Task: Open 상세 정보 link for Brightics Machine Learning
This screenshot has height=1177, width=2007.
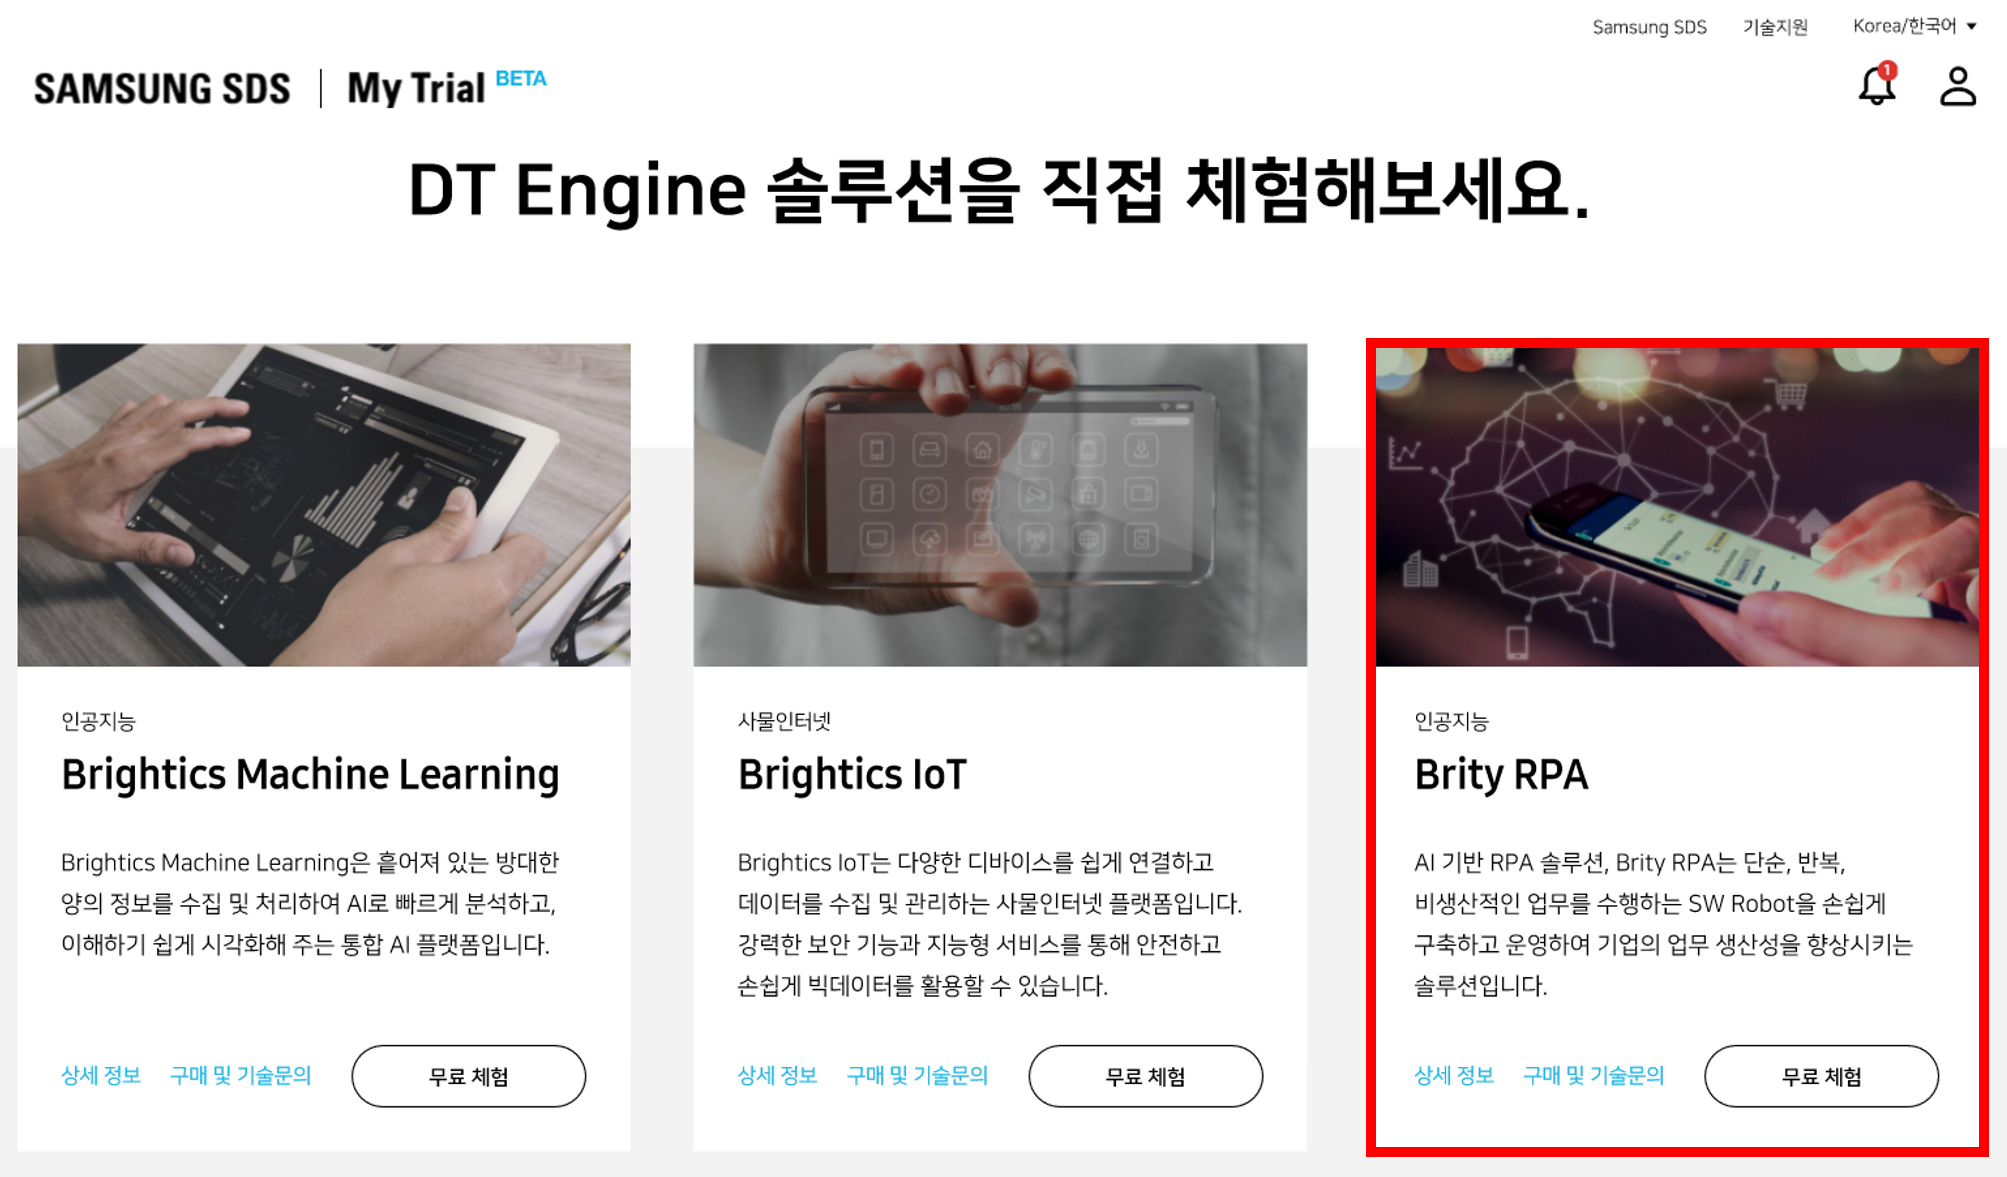Action: tap(101, 1075)
